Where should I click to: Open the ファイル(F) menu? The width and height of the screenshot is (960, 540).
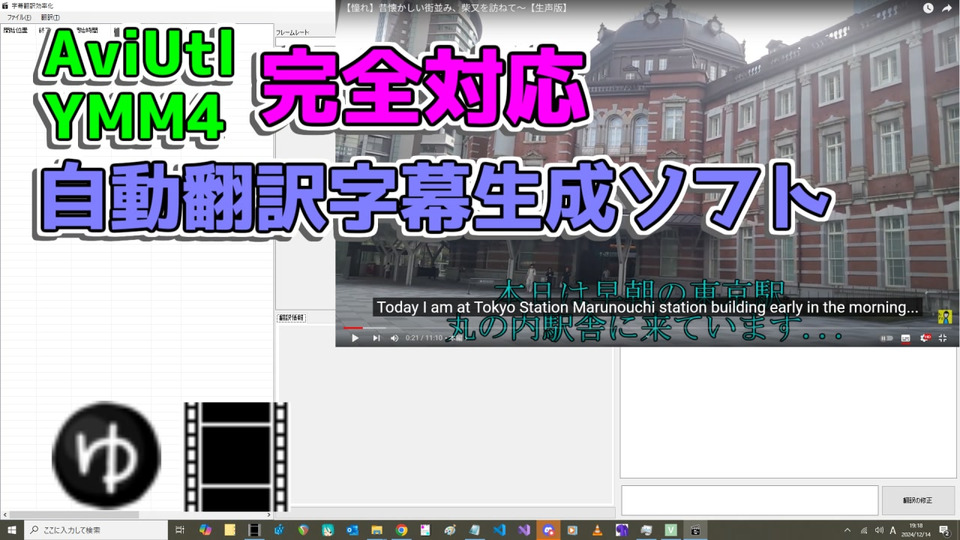tap(18, 17)
